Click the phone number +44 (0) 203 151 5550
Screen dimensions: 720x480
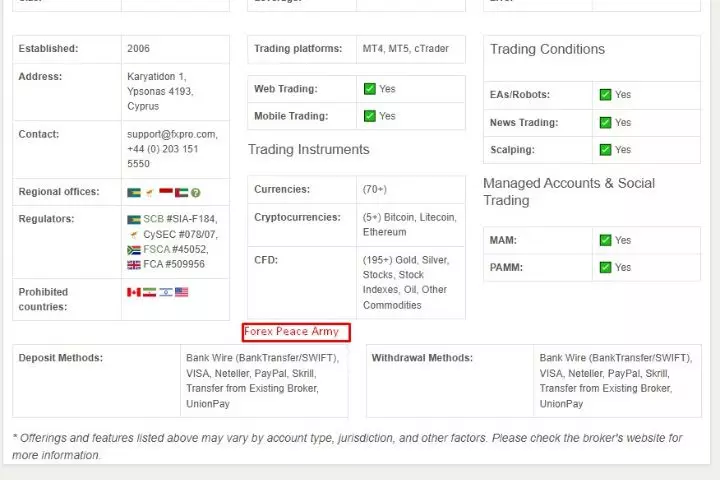pos(163,156)
